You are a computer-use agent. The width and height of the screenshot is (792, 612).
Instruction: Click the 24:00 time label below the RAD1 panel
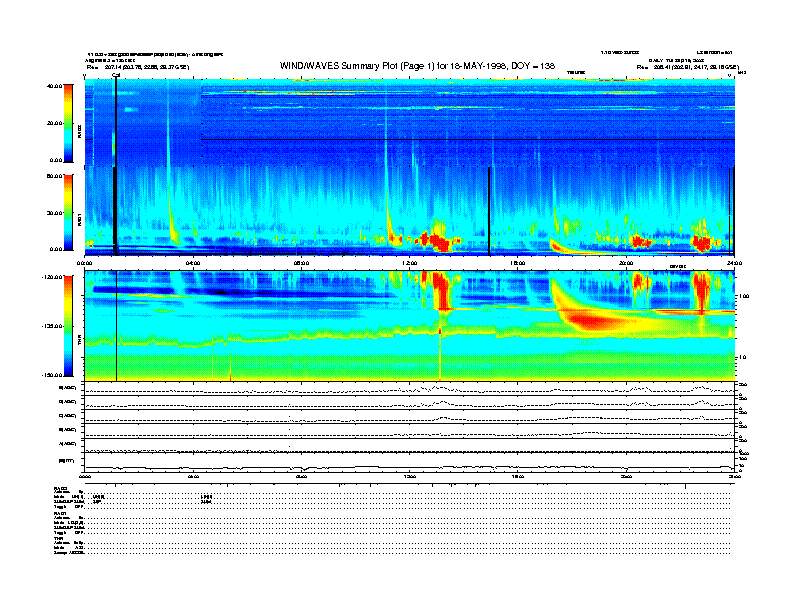coord(734,263)
